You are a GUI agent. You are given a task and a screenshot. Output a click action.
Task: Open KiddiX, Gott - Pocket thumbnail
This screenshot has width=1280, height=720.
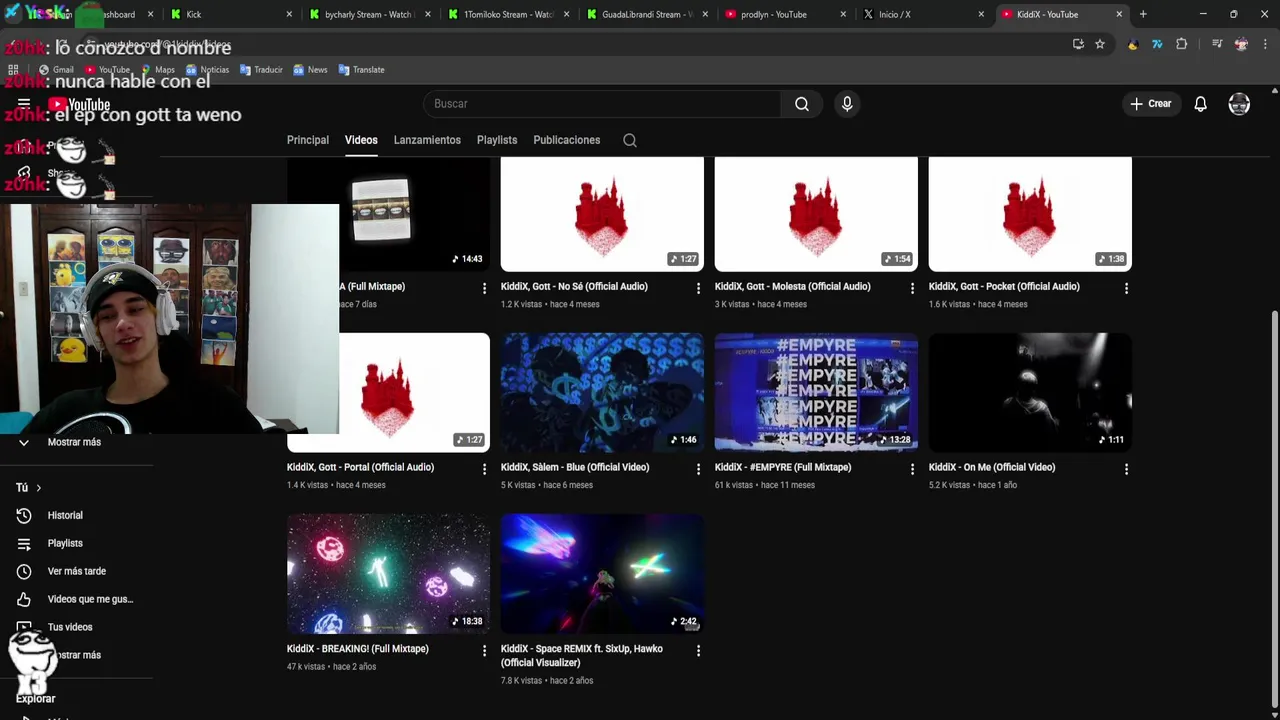(1030, 214)
